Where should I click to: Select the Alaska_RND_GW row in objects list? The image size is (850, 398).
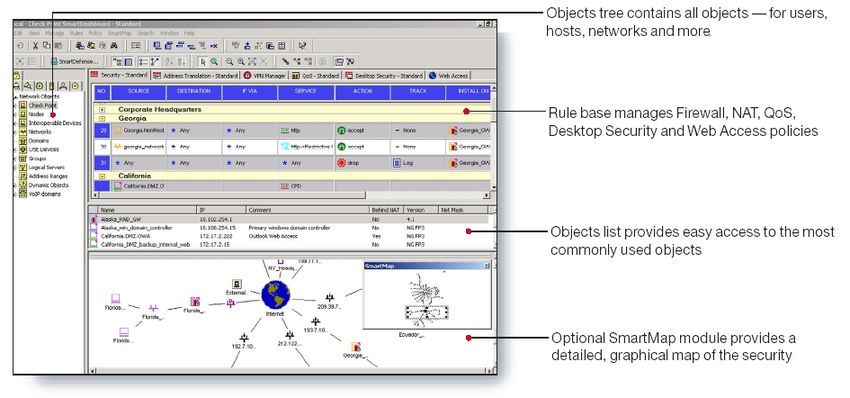pos(292,220)
